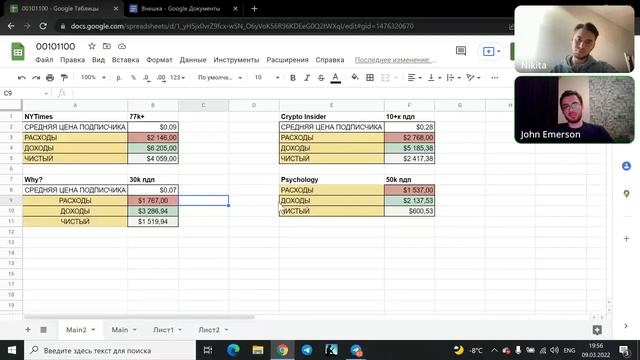The image size is (640, 360).
Task: Open the Maps side panel icon
Action: [x=627, y=194]
